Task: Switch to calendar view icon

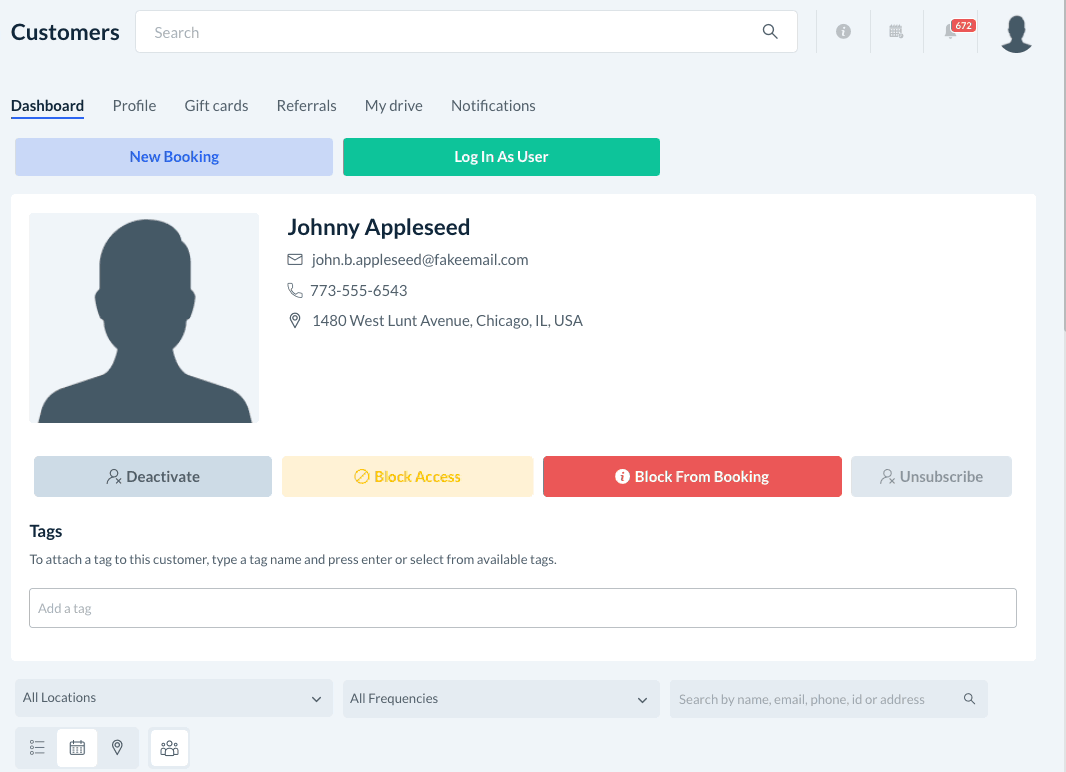Action: click(x=78, y=748)
